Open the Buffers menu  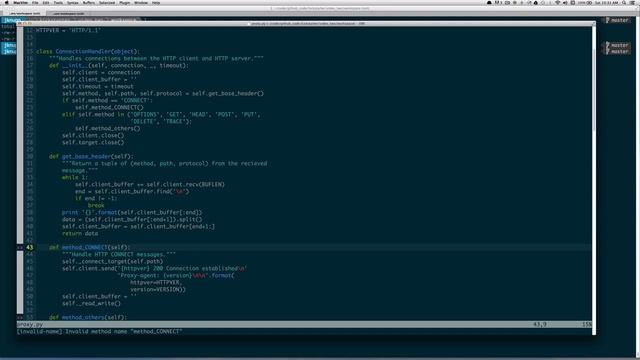pyautogui.click(x=89, y=2)
